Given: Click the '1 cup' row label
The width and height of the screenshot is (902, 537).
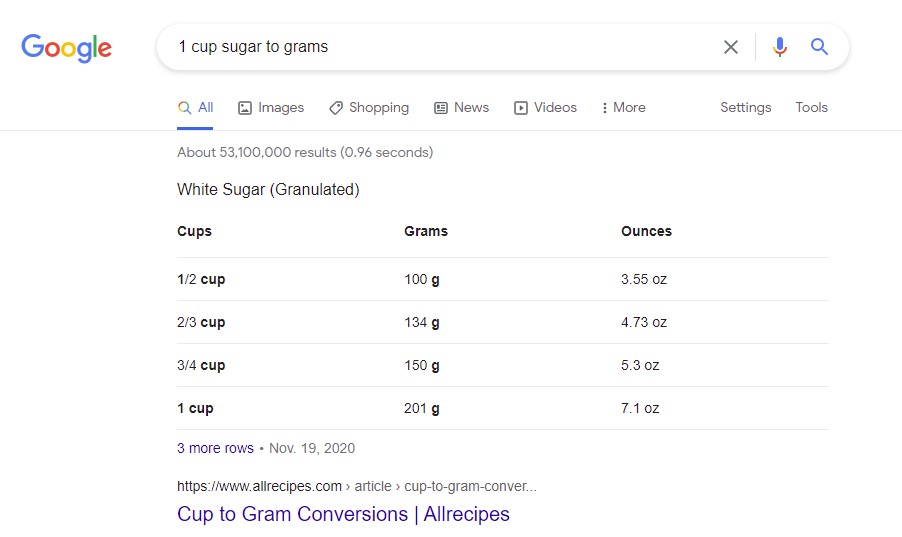Looking at the screenshot, I should coord(195,408).
